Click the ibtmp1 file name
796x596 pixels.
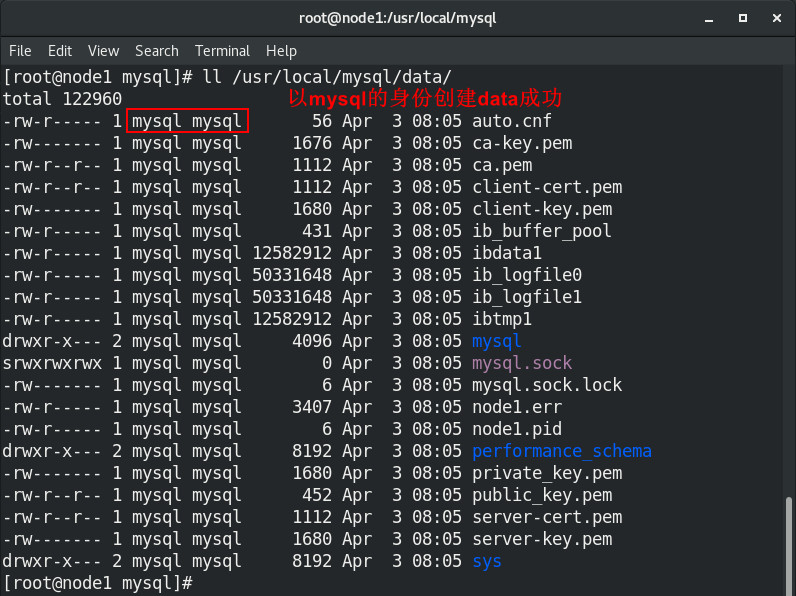coord(502,319)
